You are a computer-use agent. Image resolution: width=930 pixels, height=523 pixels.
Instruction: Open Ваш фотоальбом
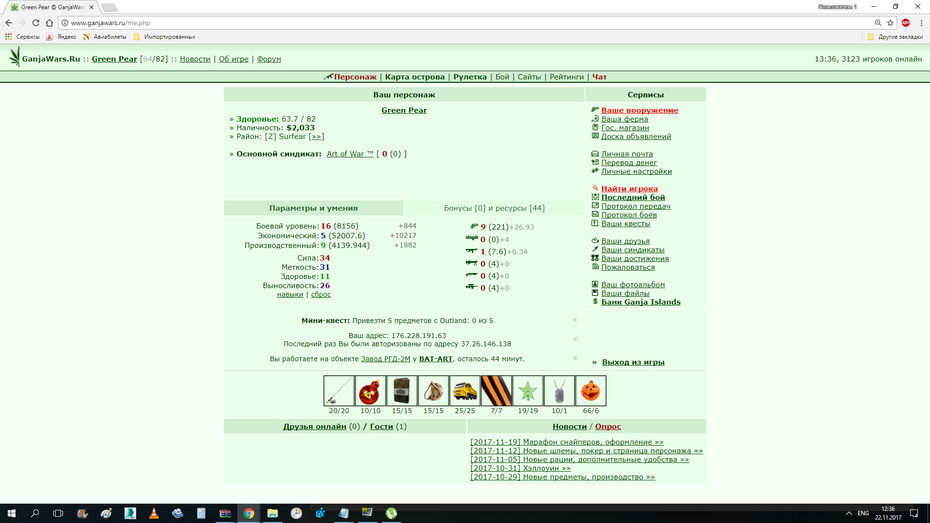[x=633, y=285]
